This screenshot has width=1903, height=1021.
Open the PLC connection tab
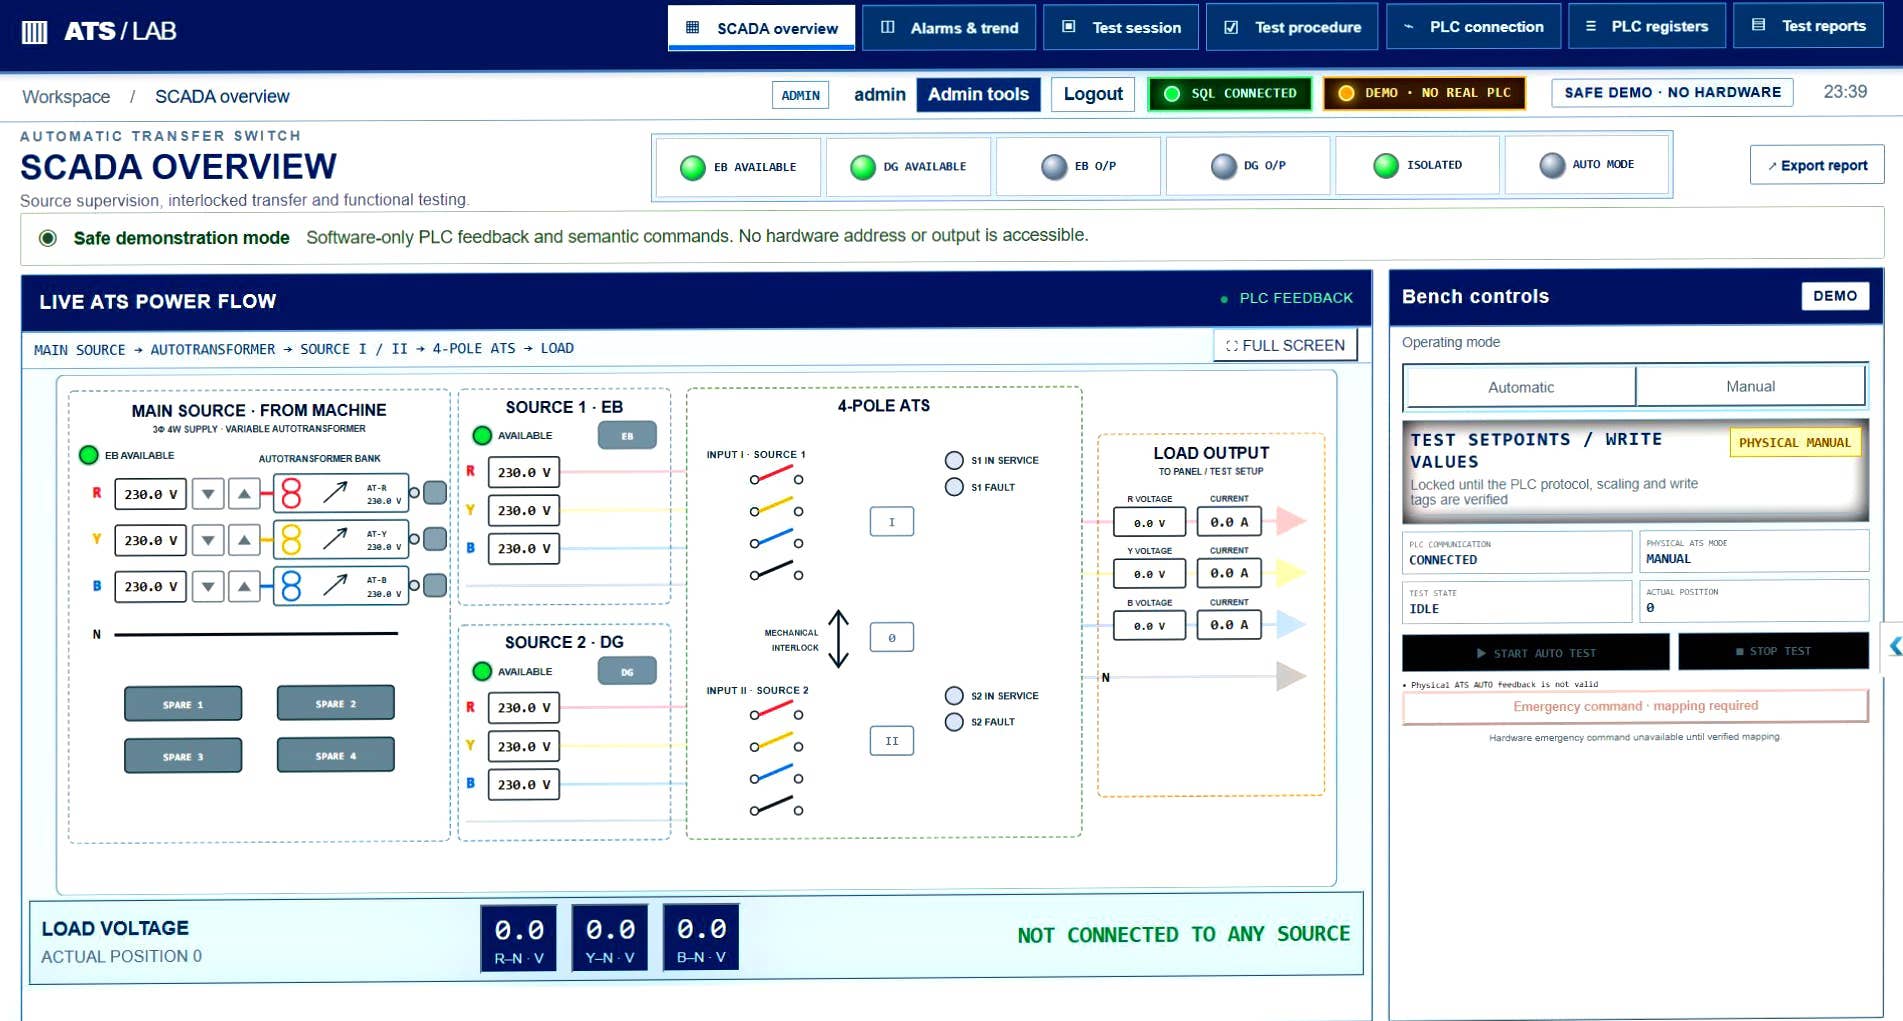pyautogui.click(x=1473, y=27)
